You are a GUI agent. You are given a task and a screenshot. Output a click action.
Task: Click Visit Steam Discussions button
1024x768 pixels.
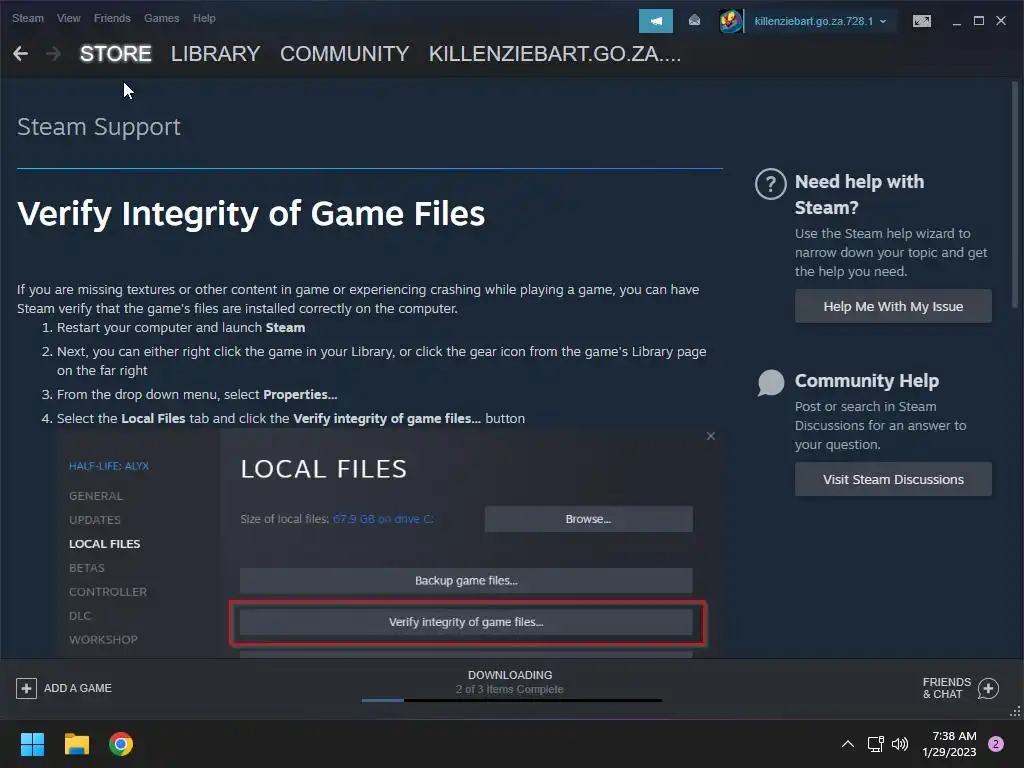[893, 479]
